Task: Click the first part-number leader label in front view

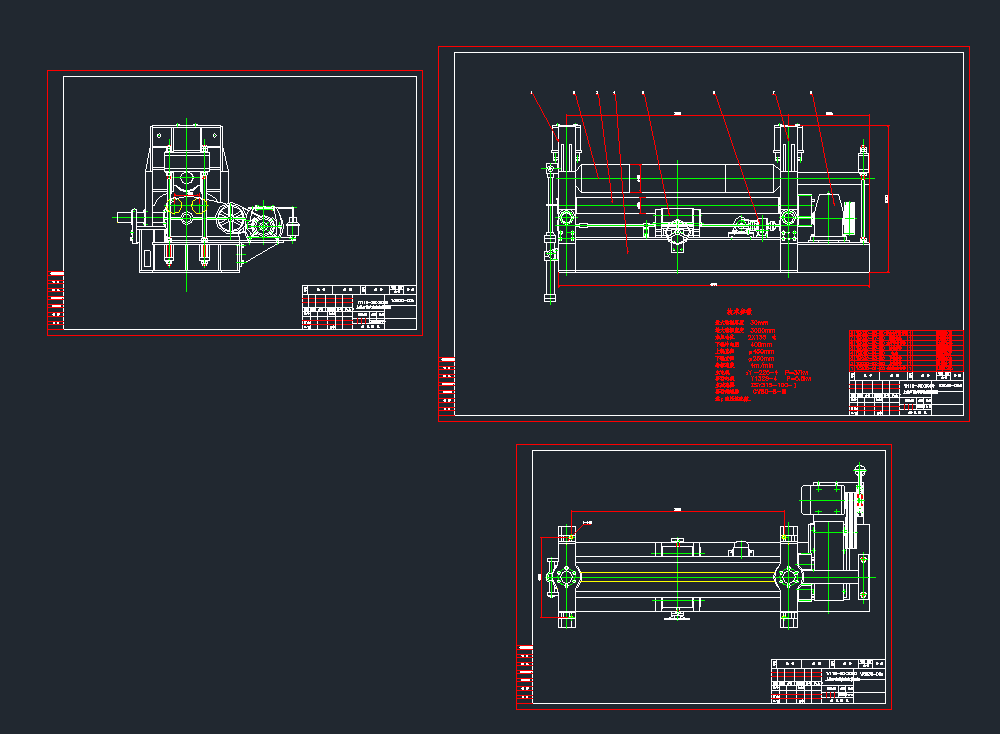Action: [532, 93]
